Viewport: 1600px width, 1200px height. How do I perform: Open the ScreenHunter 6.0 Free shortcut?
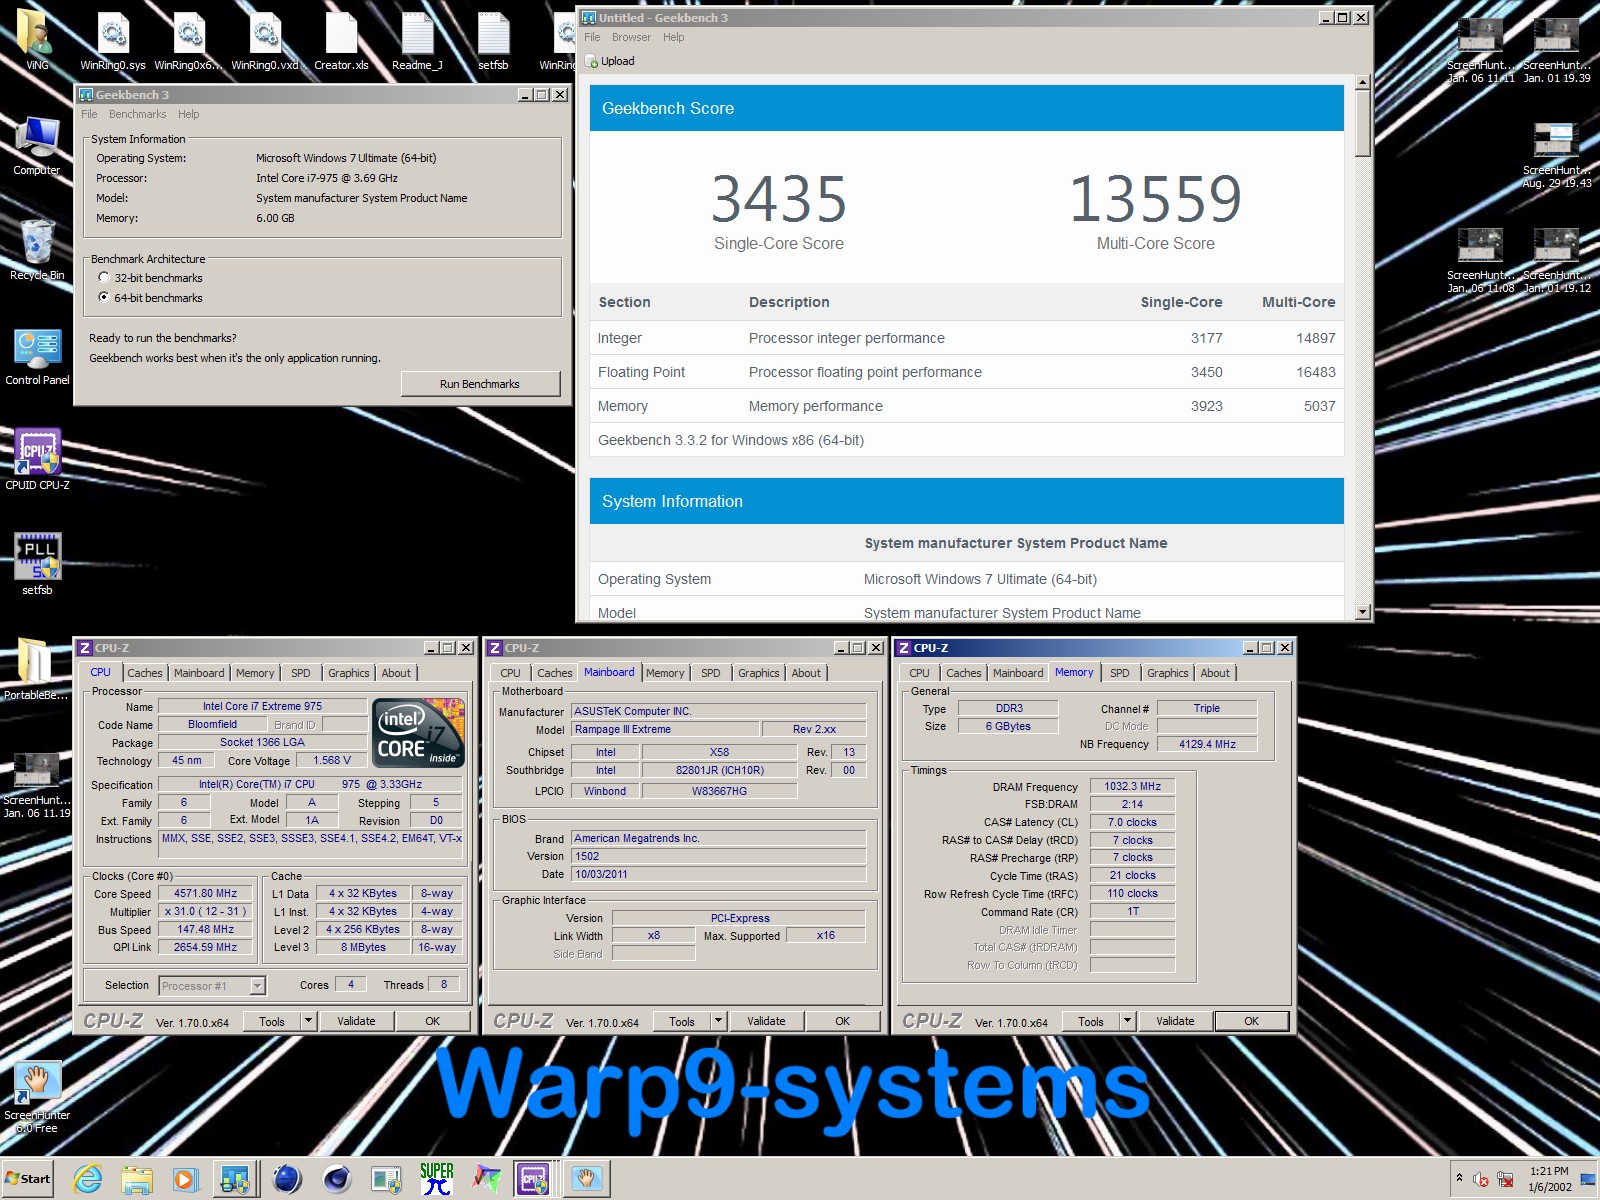point(37,1097)
